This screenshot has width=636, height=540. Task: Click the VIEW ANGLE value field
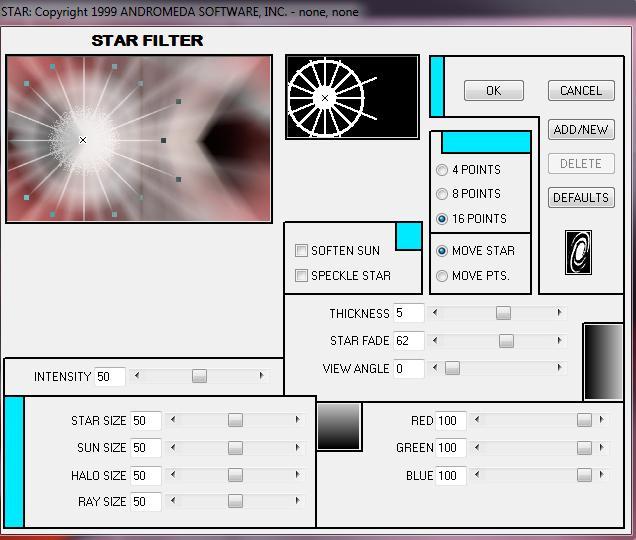pyautogui.click(x=408, y=368)
